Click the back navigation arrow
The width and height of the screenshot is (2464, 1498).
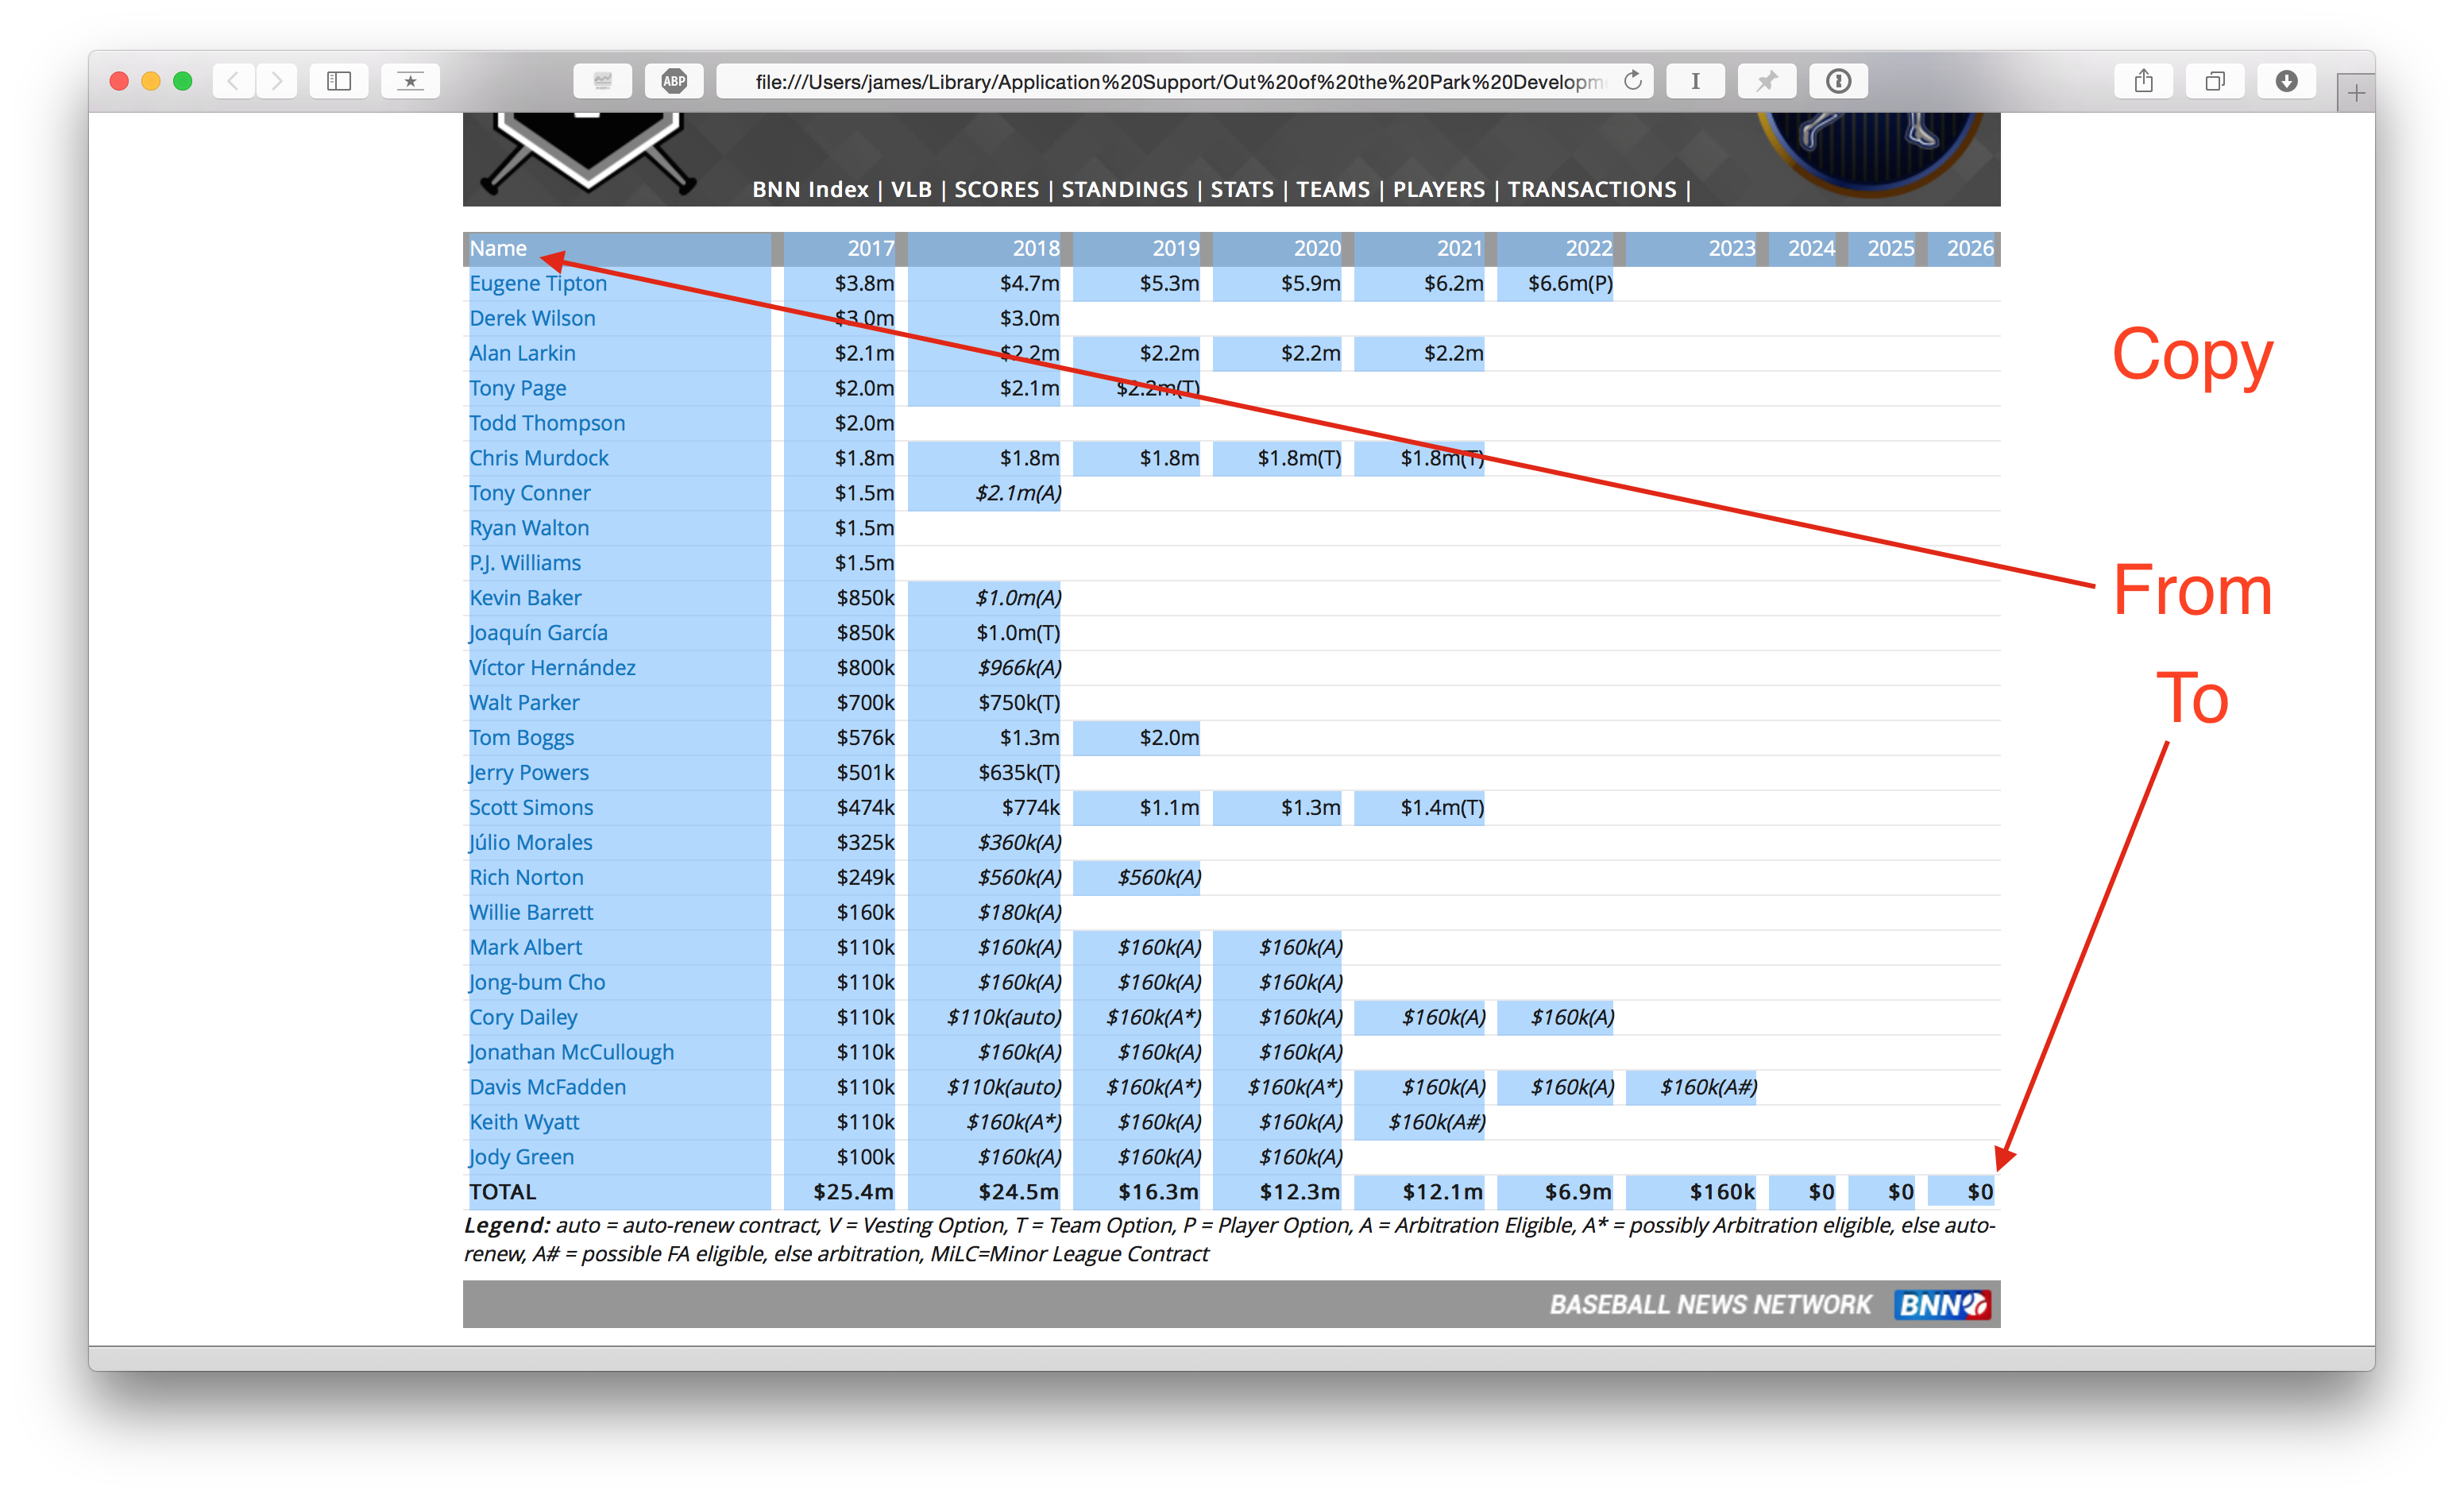click(233, 81)
